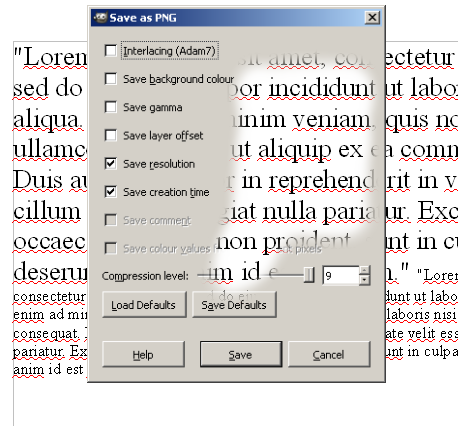Click the Load Defaults button
Image resolution: width=458 pixels, height=426 pixels.
(144, 305)
